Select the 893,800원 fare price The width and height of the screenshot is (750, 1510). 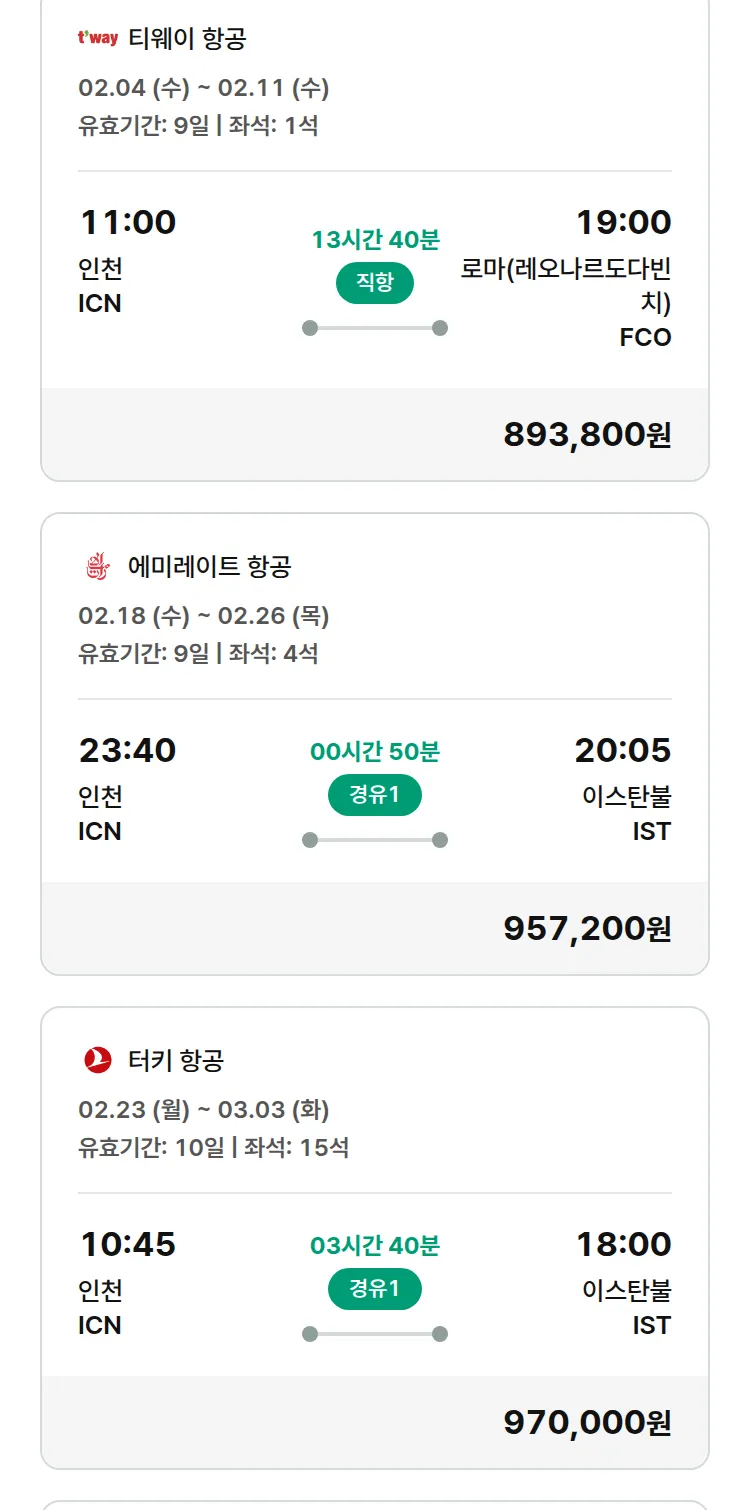click(587, 435)
